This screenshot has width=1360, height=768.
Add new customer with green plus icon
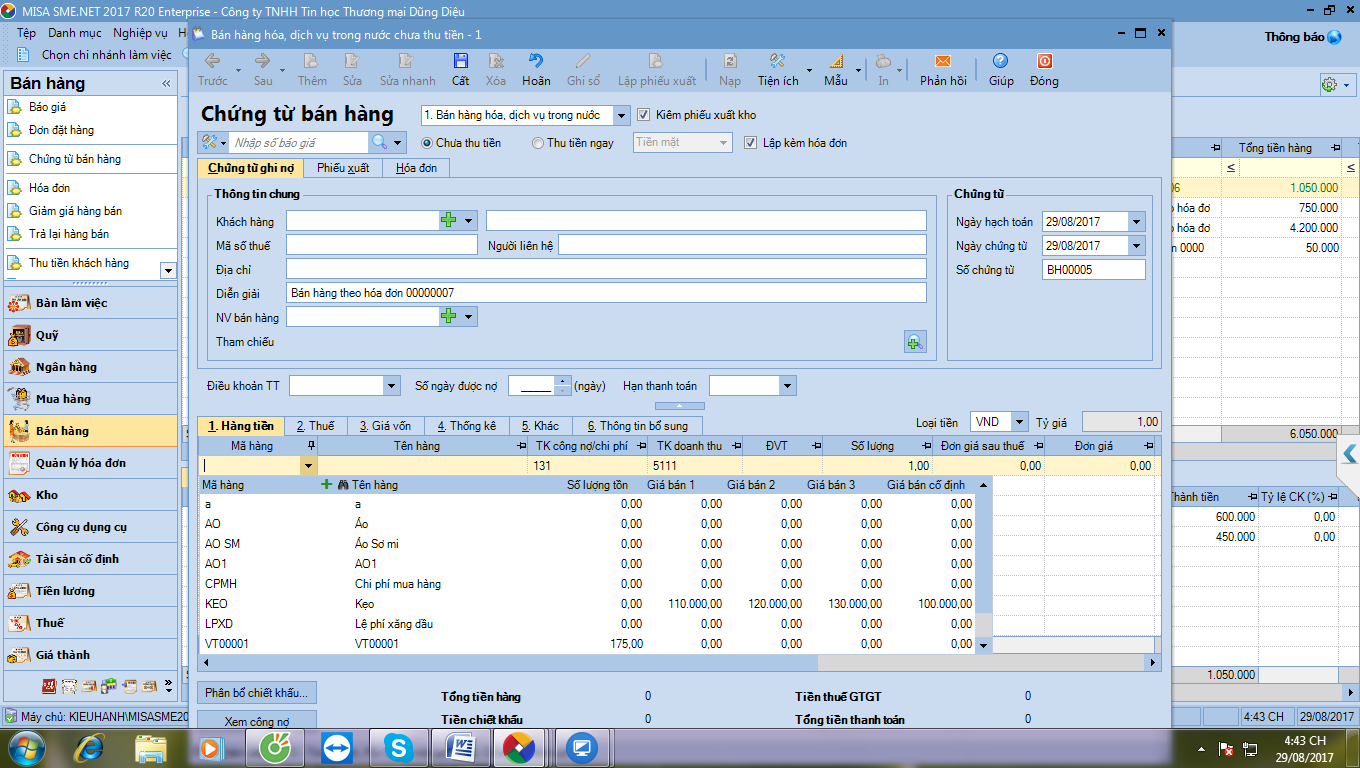[449, 221]
